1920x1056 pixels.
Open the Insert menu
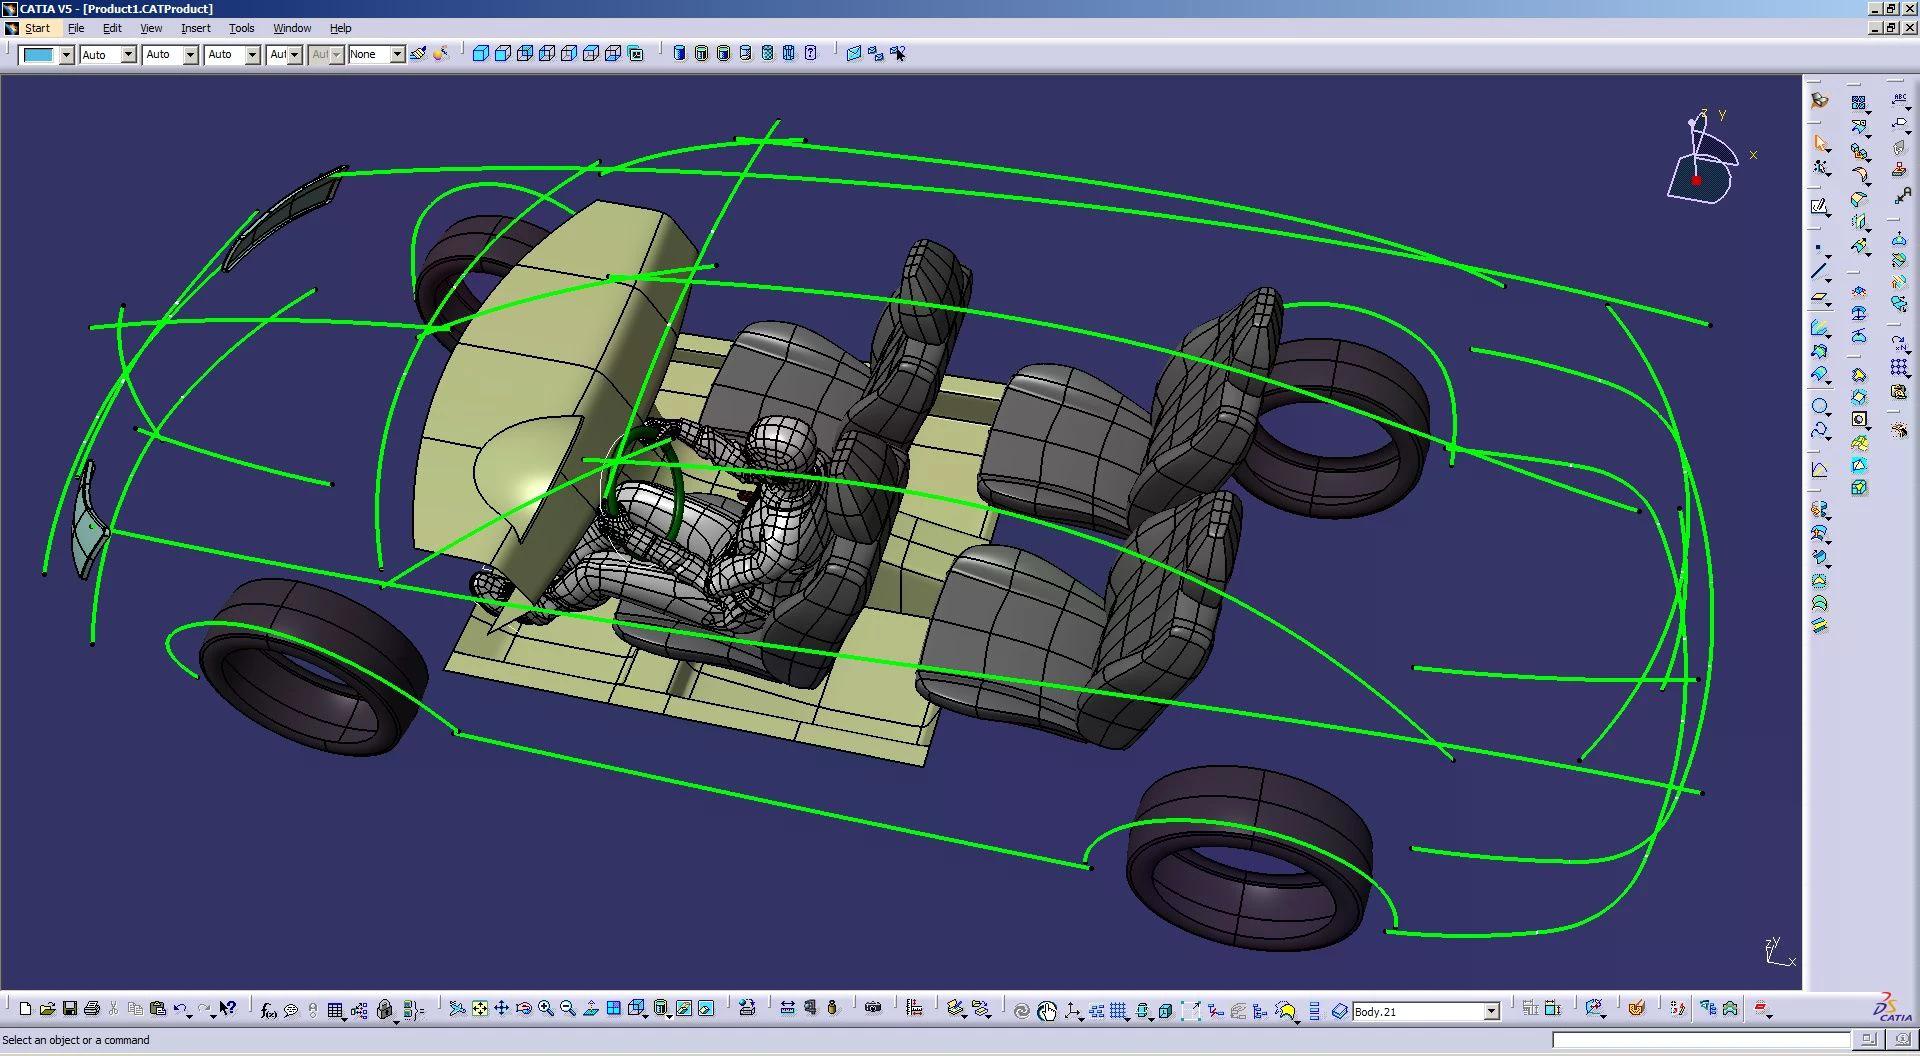tap(195, 28)
